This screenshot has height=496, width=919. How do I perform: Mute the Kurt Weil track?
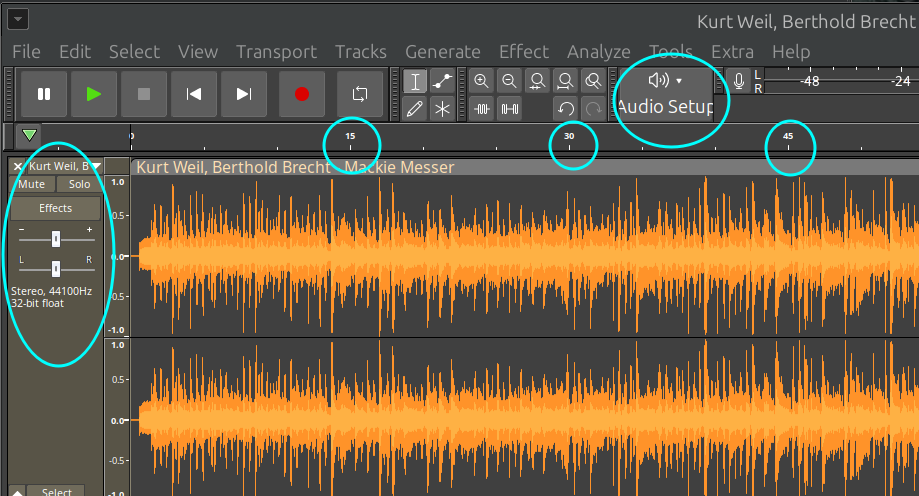point(32,184)
